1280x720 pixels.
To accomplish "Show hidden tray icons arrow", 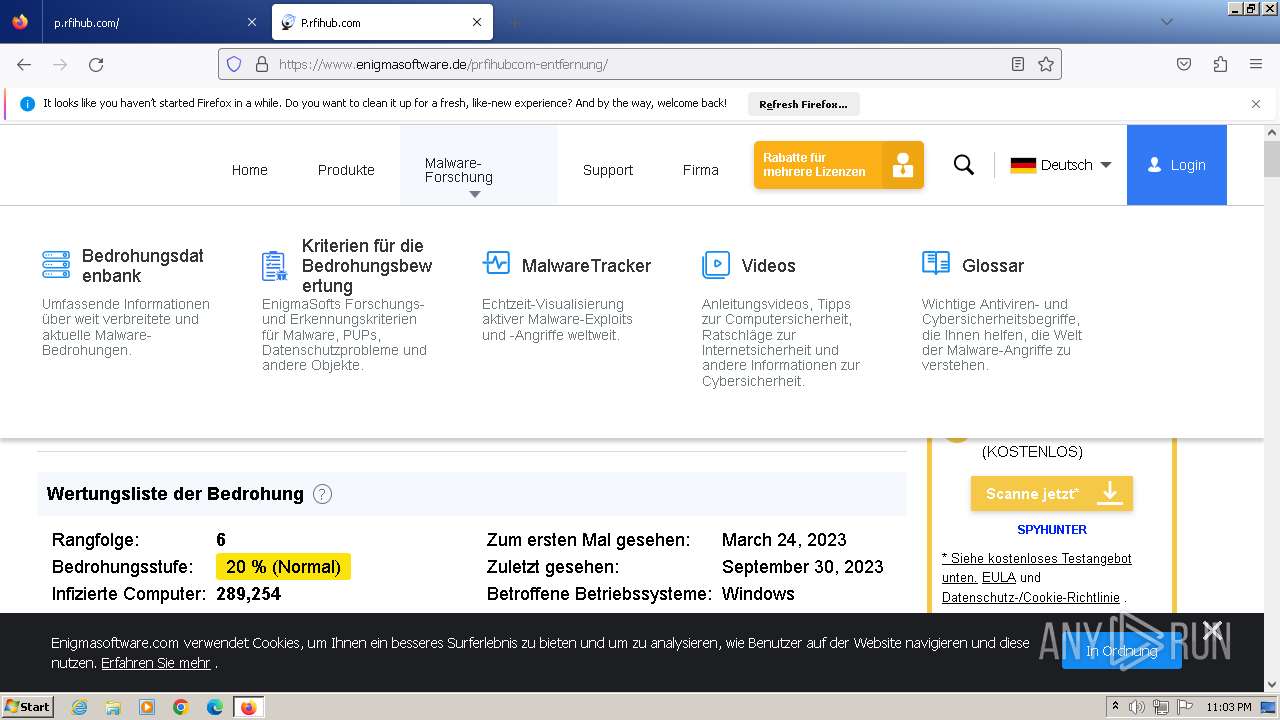I will (x=1115, y=707).
